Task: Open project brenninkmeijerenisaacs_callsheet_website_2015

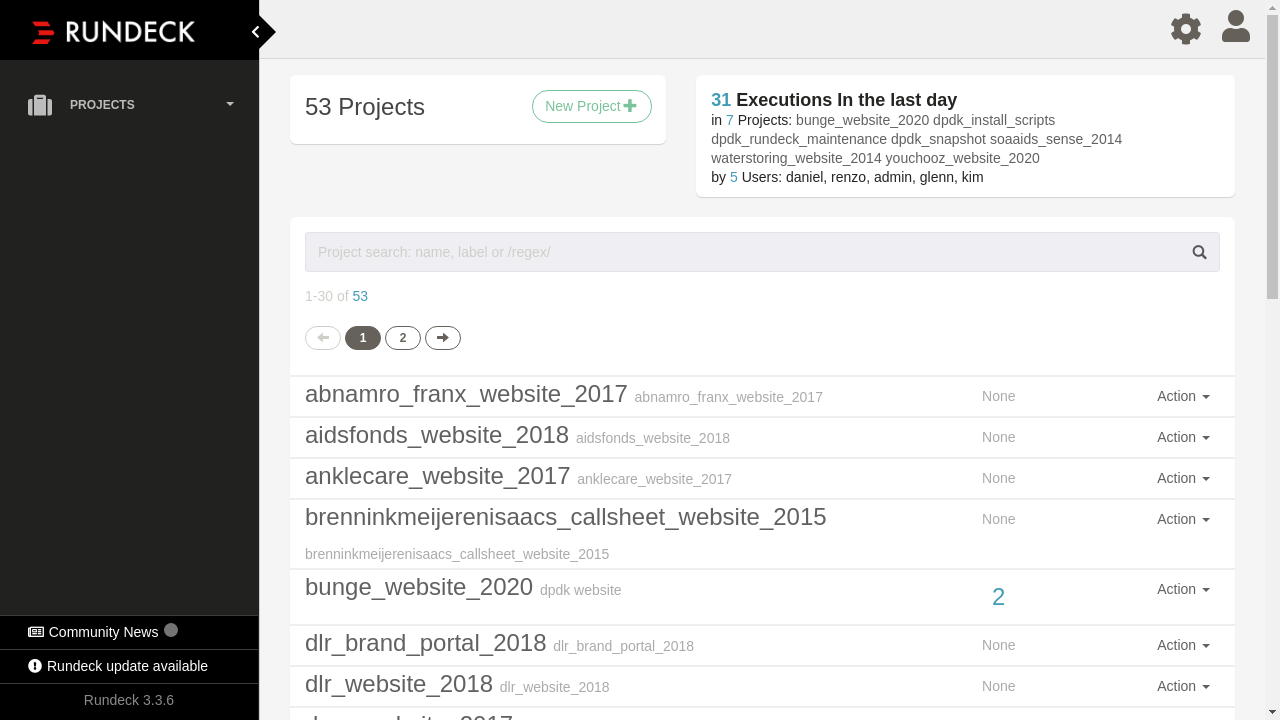Action: [x=566, y=517]
